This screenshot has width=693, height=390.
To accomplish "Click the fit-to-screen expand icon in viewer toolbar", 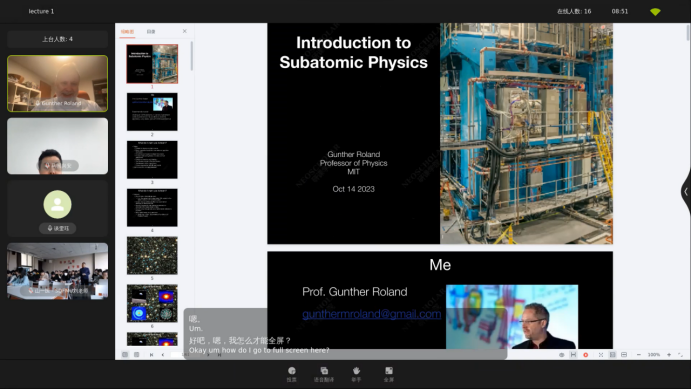I will coord(601,355).
